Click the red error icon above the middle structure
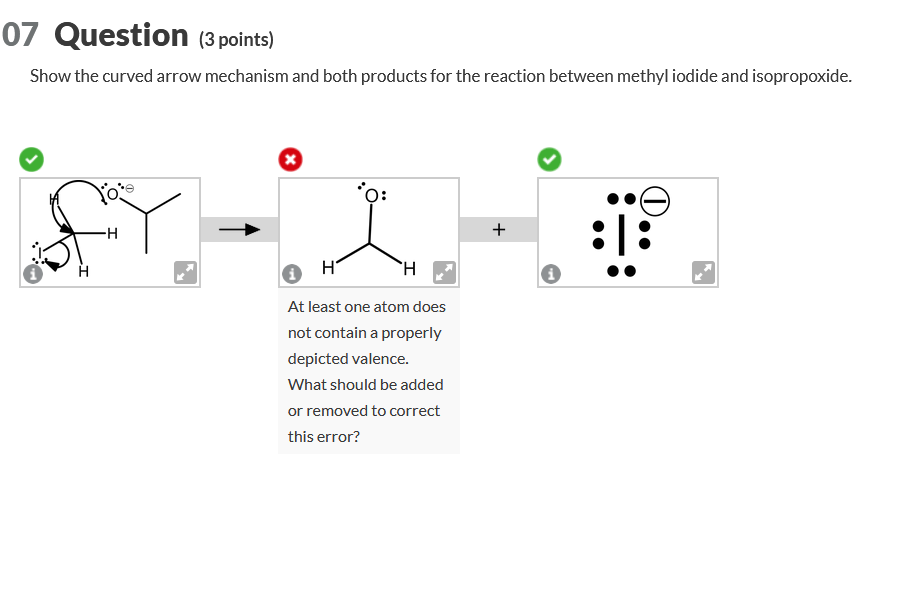 click(291, 159)
